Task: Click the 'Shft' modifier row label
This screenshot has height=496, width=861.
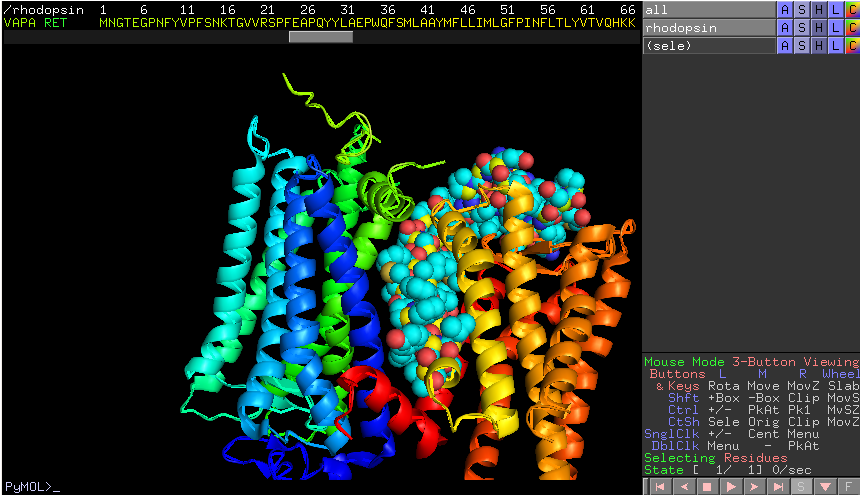Action: [x=684, y=398]
